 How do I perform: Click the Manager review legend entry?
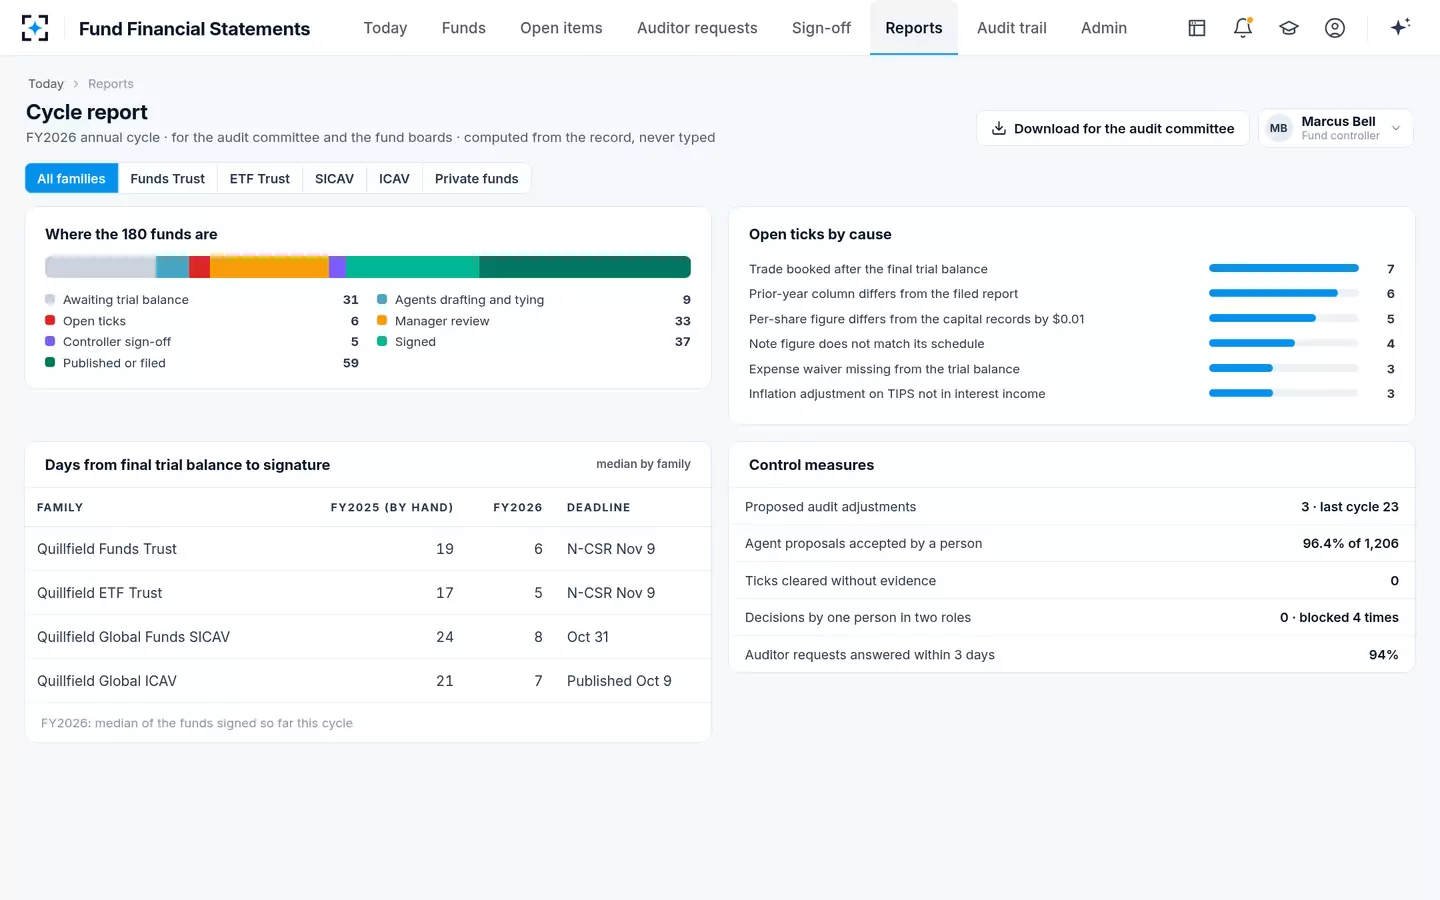(x=534, y=321)
